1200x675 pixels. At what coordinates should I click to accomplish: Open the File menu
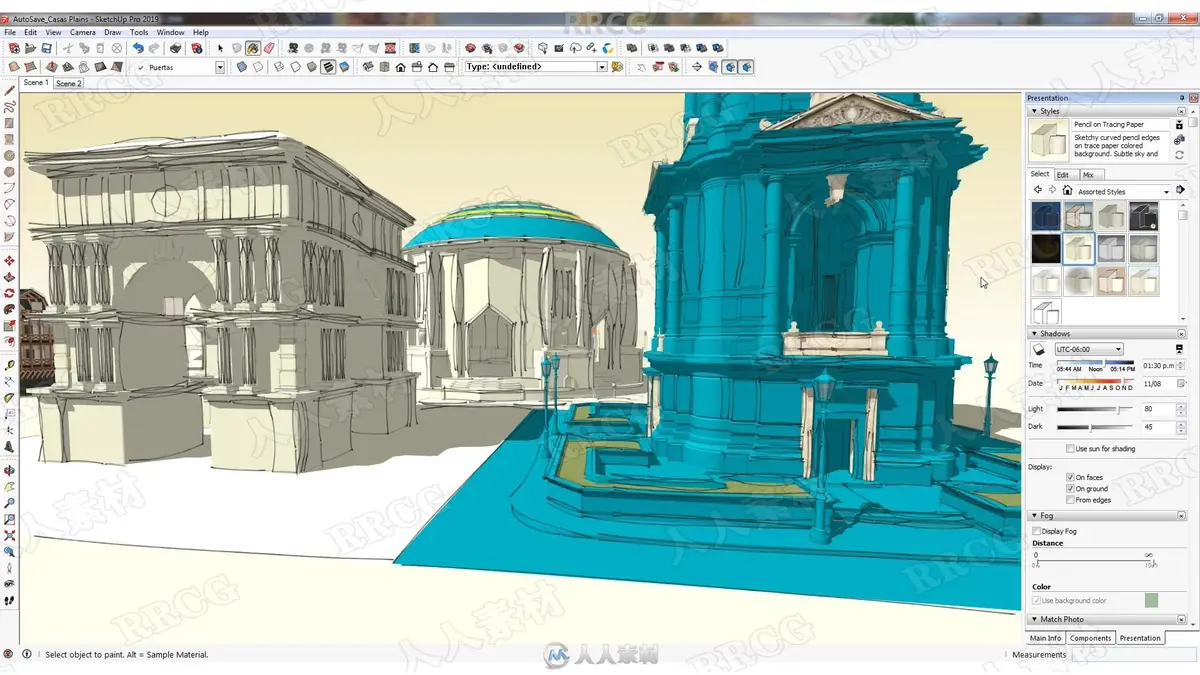10,32
